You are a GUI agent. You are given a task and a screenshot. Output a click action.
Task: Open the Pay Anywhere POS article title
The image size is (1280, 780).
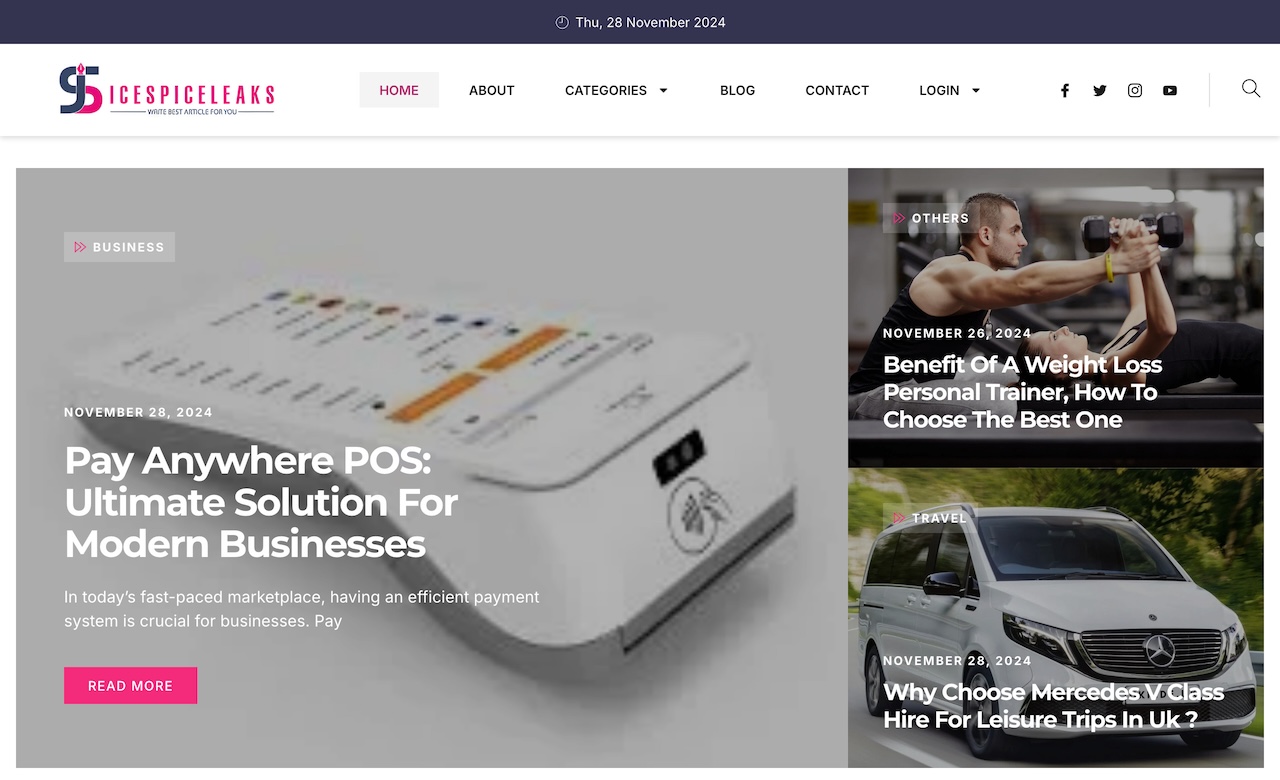[x=262, y=502]
